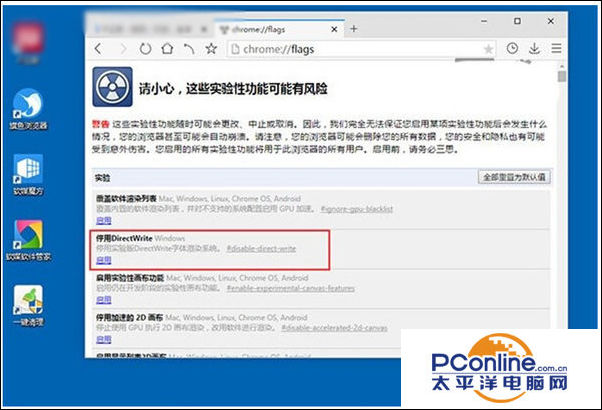Click the page vertical scrollbar thumb
Image resolution: width=602 pixels, height=410 pixels.
pyautogui.click(x=562, y=76)
